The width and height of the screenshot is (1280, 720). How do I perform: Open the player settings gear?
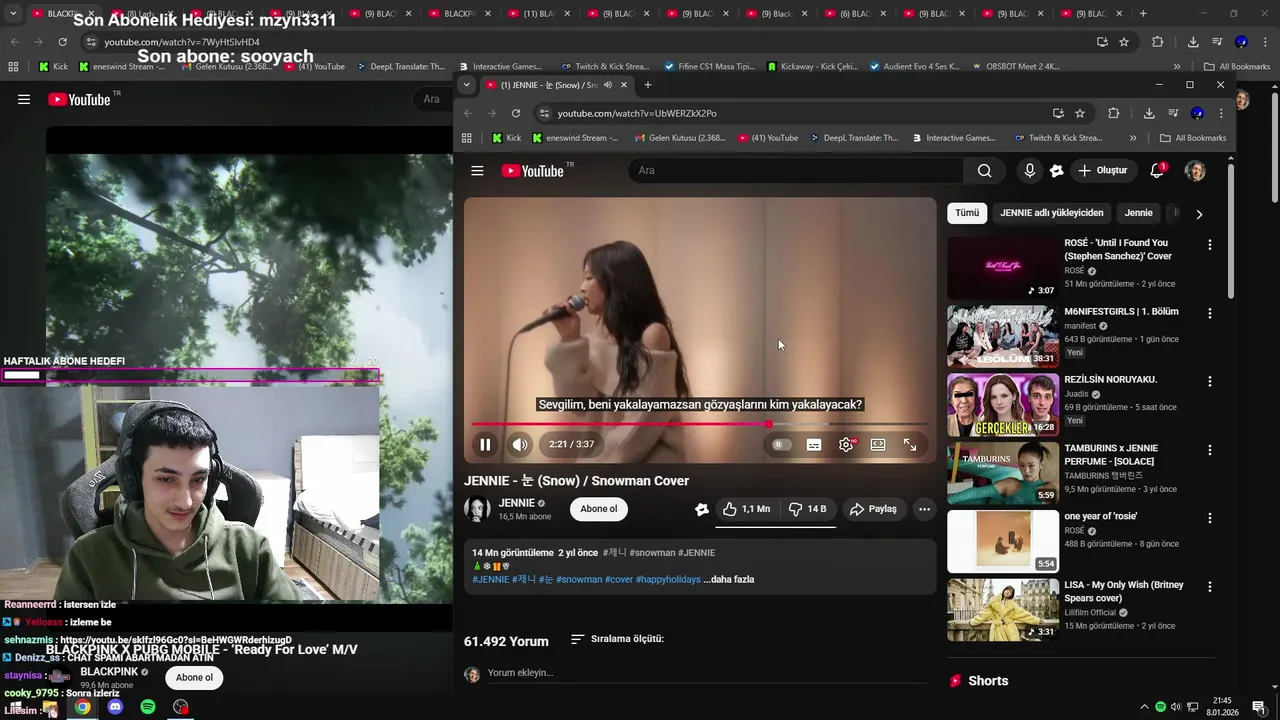846,445
